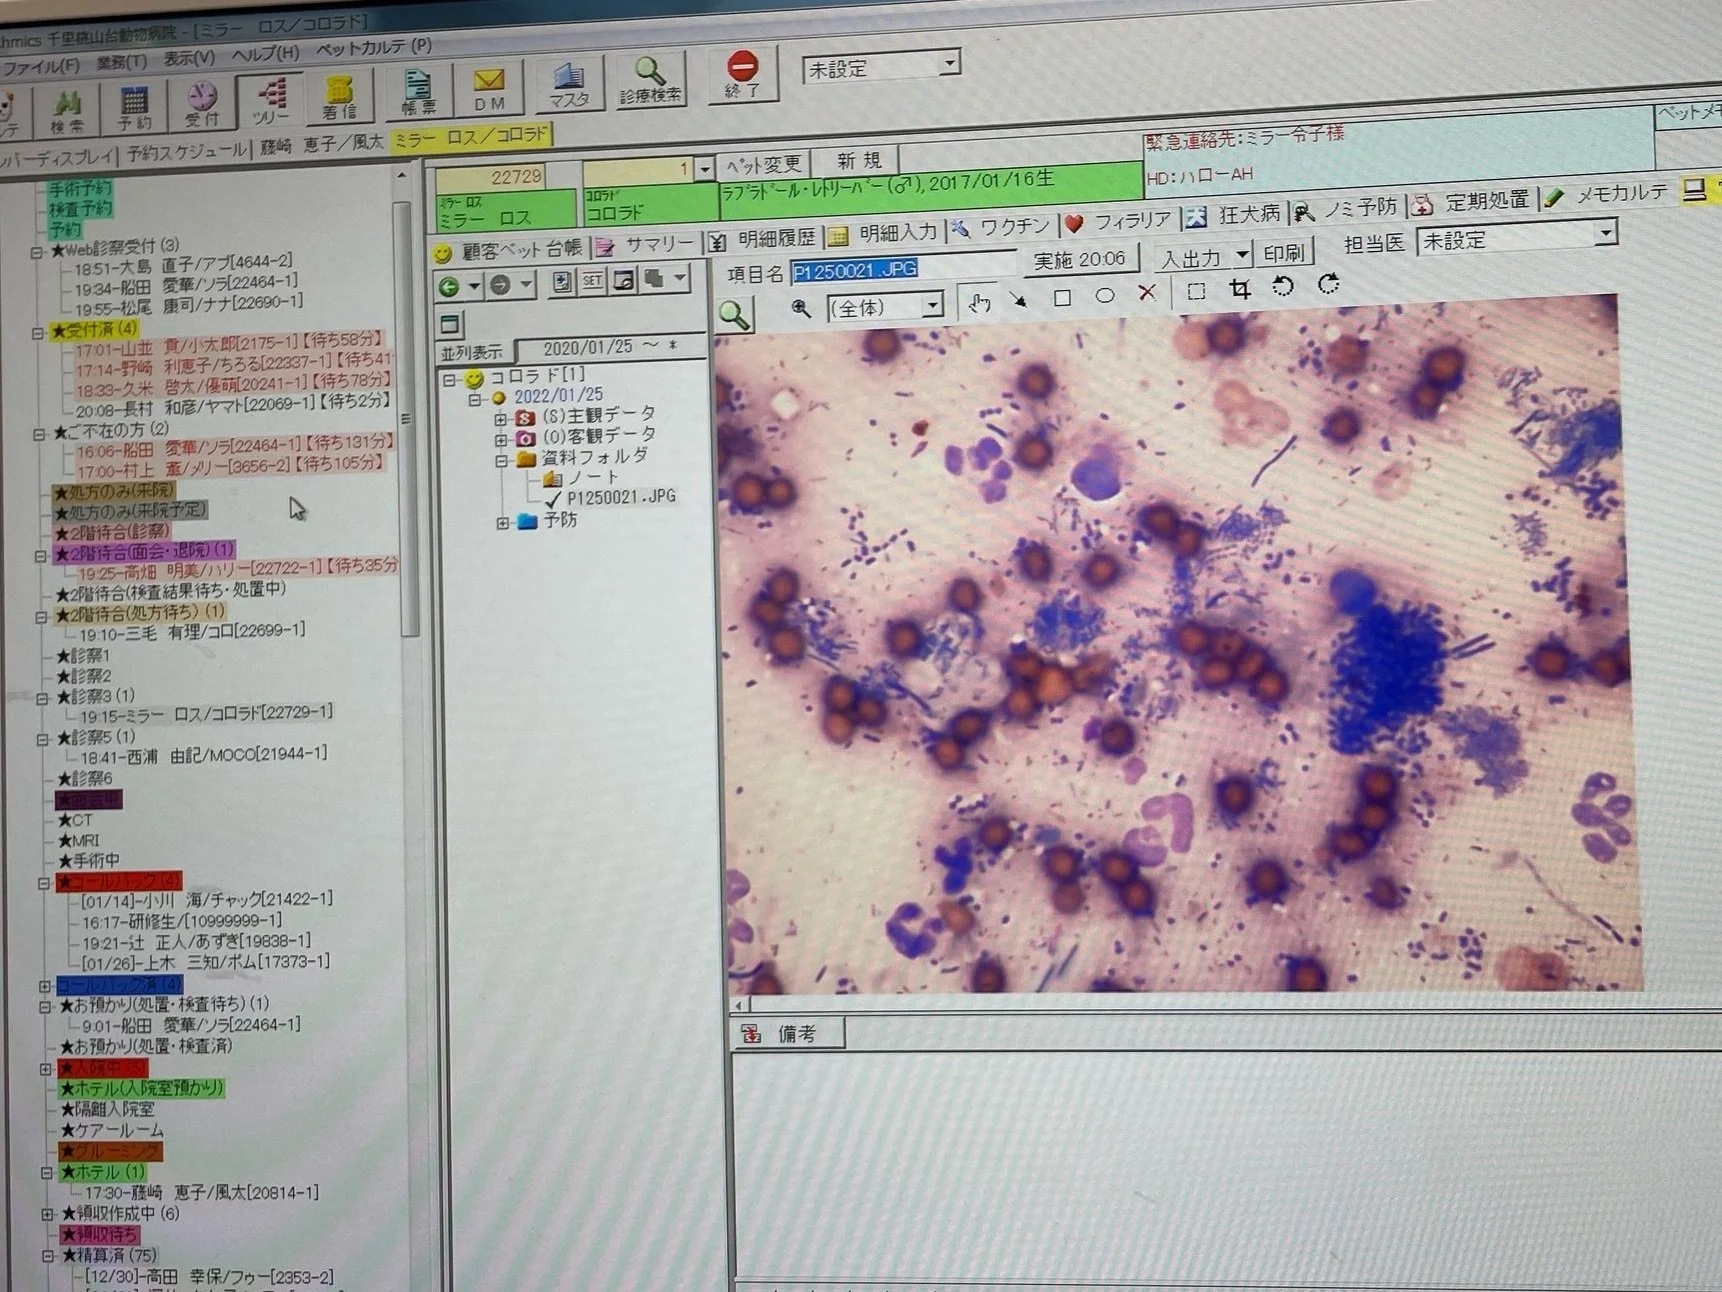Collapse the ★受付済 (4) tree node
This screenshot has width=1722, height=1292.
pyautogui.click(x=37, y=333)
